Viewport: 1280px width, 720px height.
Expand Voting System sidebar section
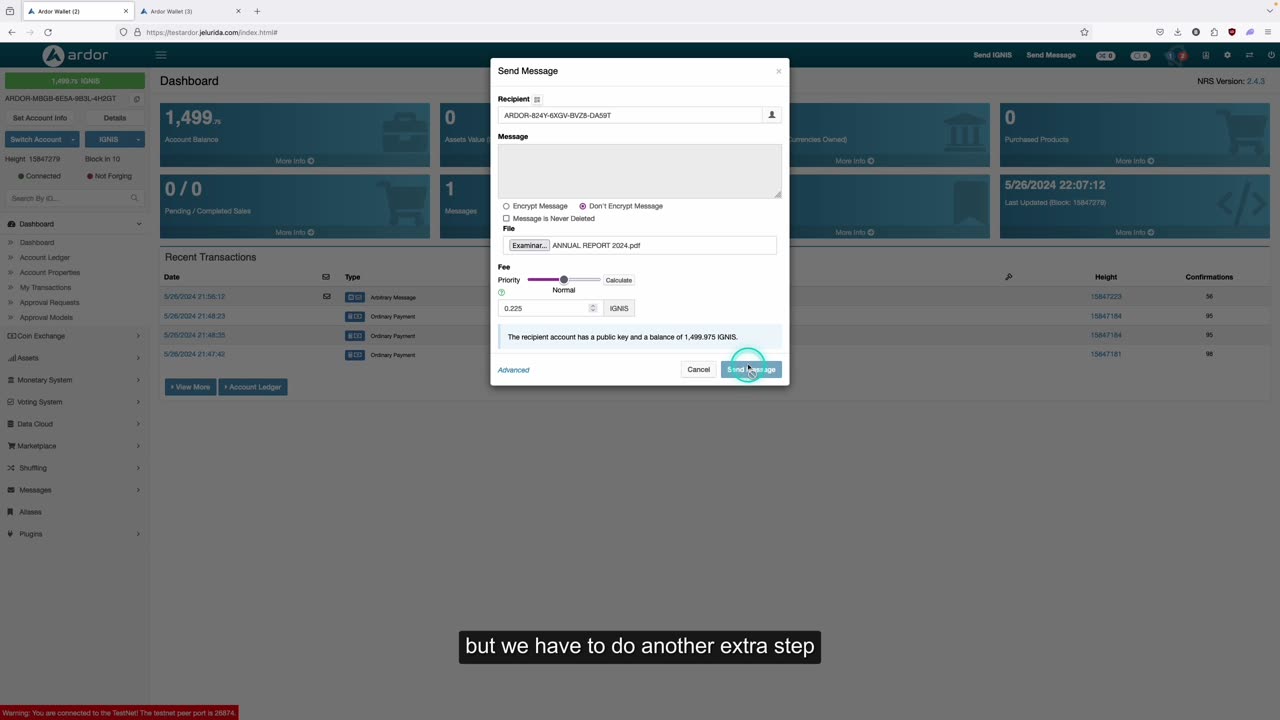(x=75, y=402)
